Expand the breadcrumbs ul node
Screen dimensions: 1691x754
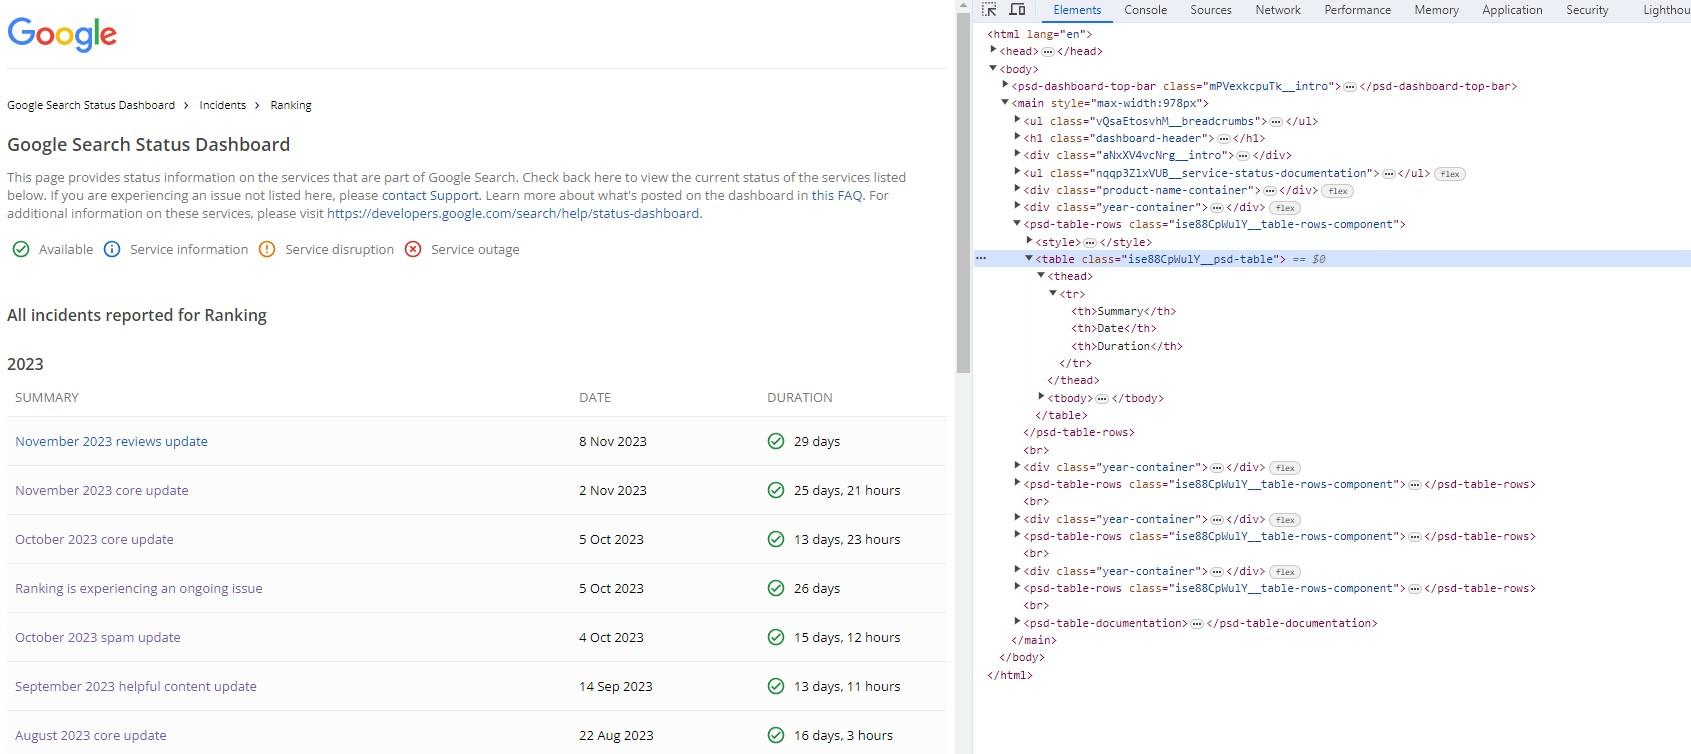pos(1017,121)
